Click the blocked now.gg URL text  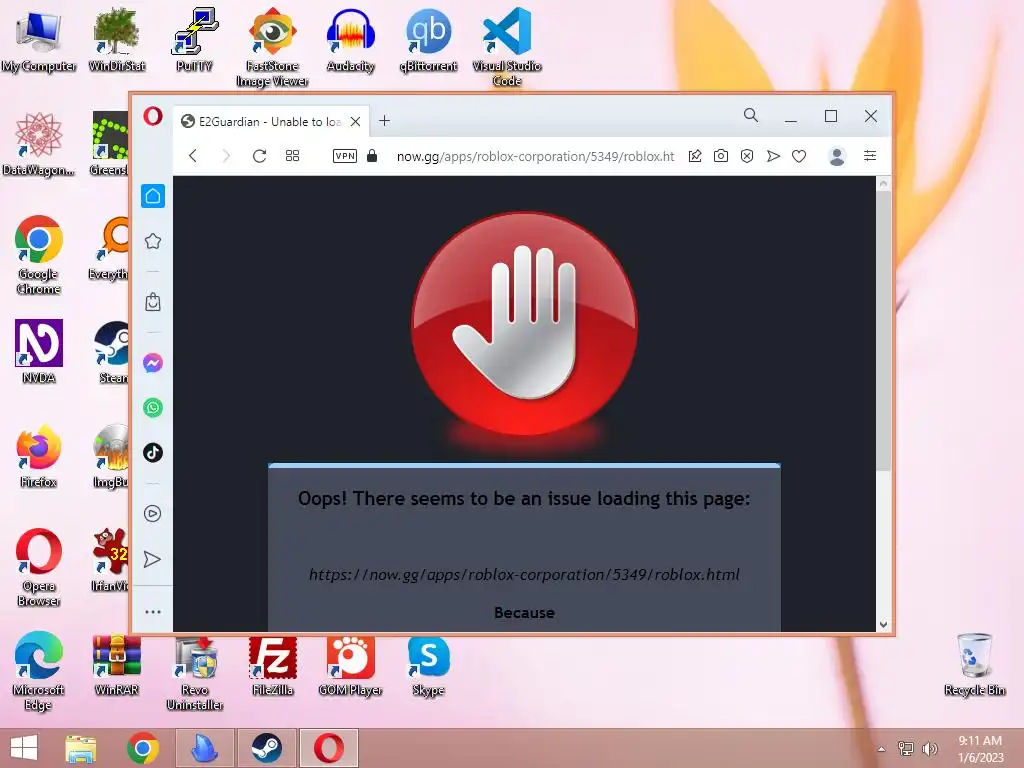click(524, 575)
